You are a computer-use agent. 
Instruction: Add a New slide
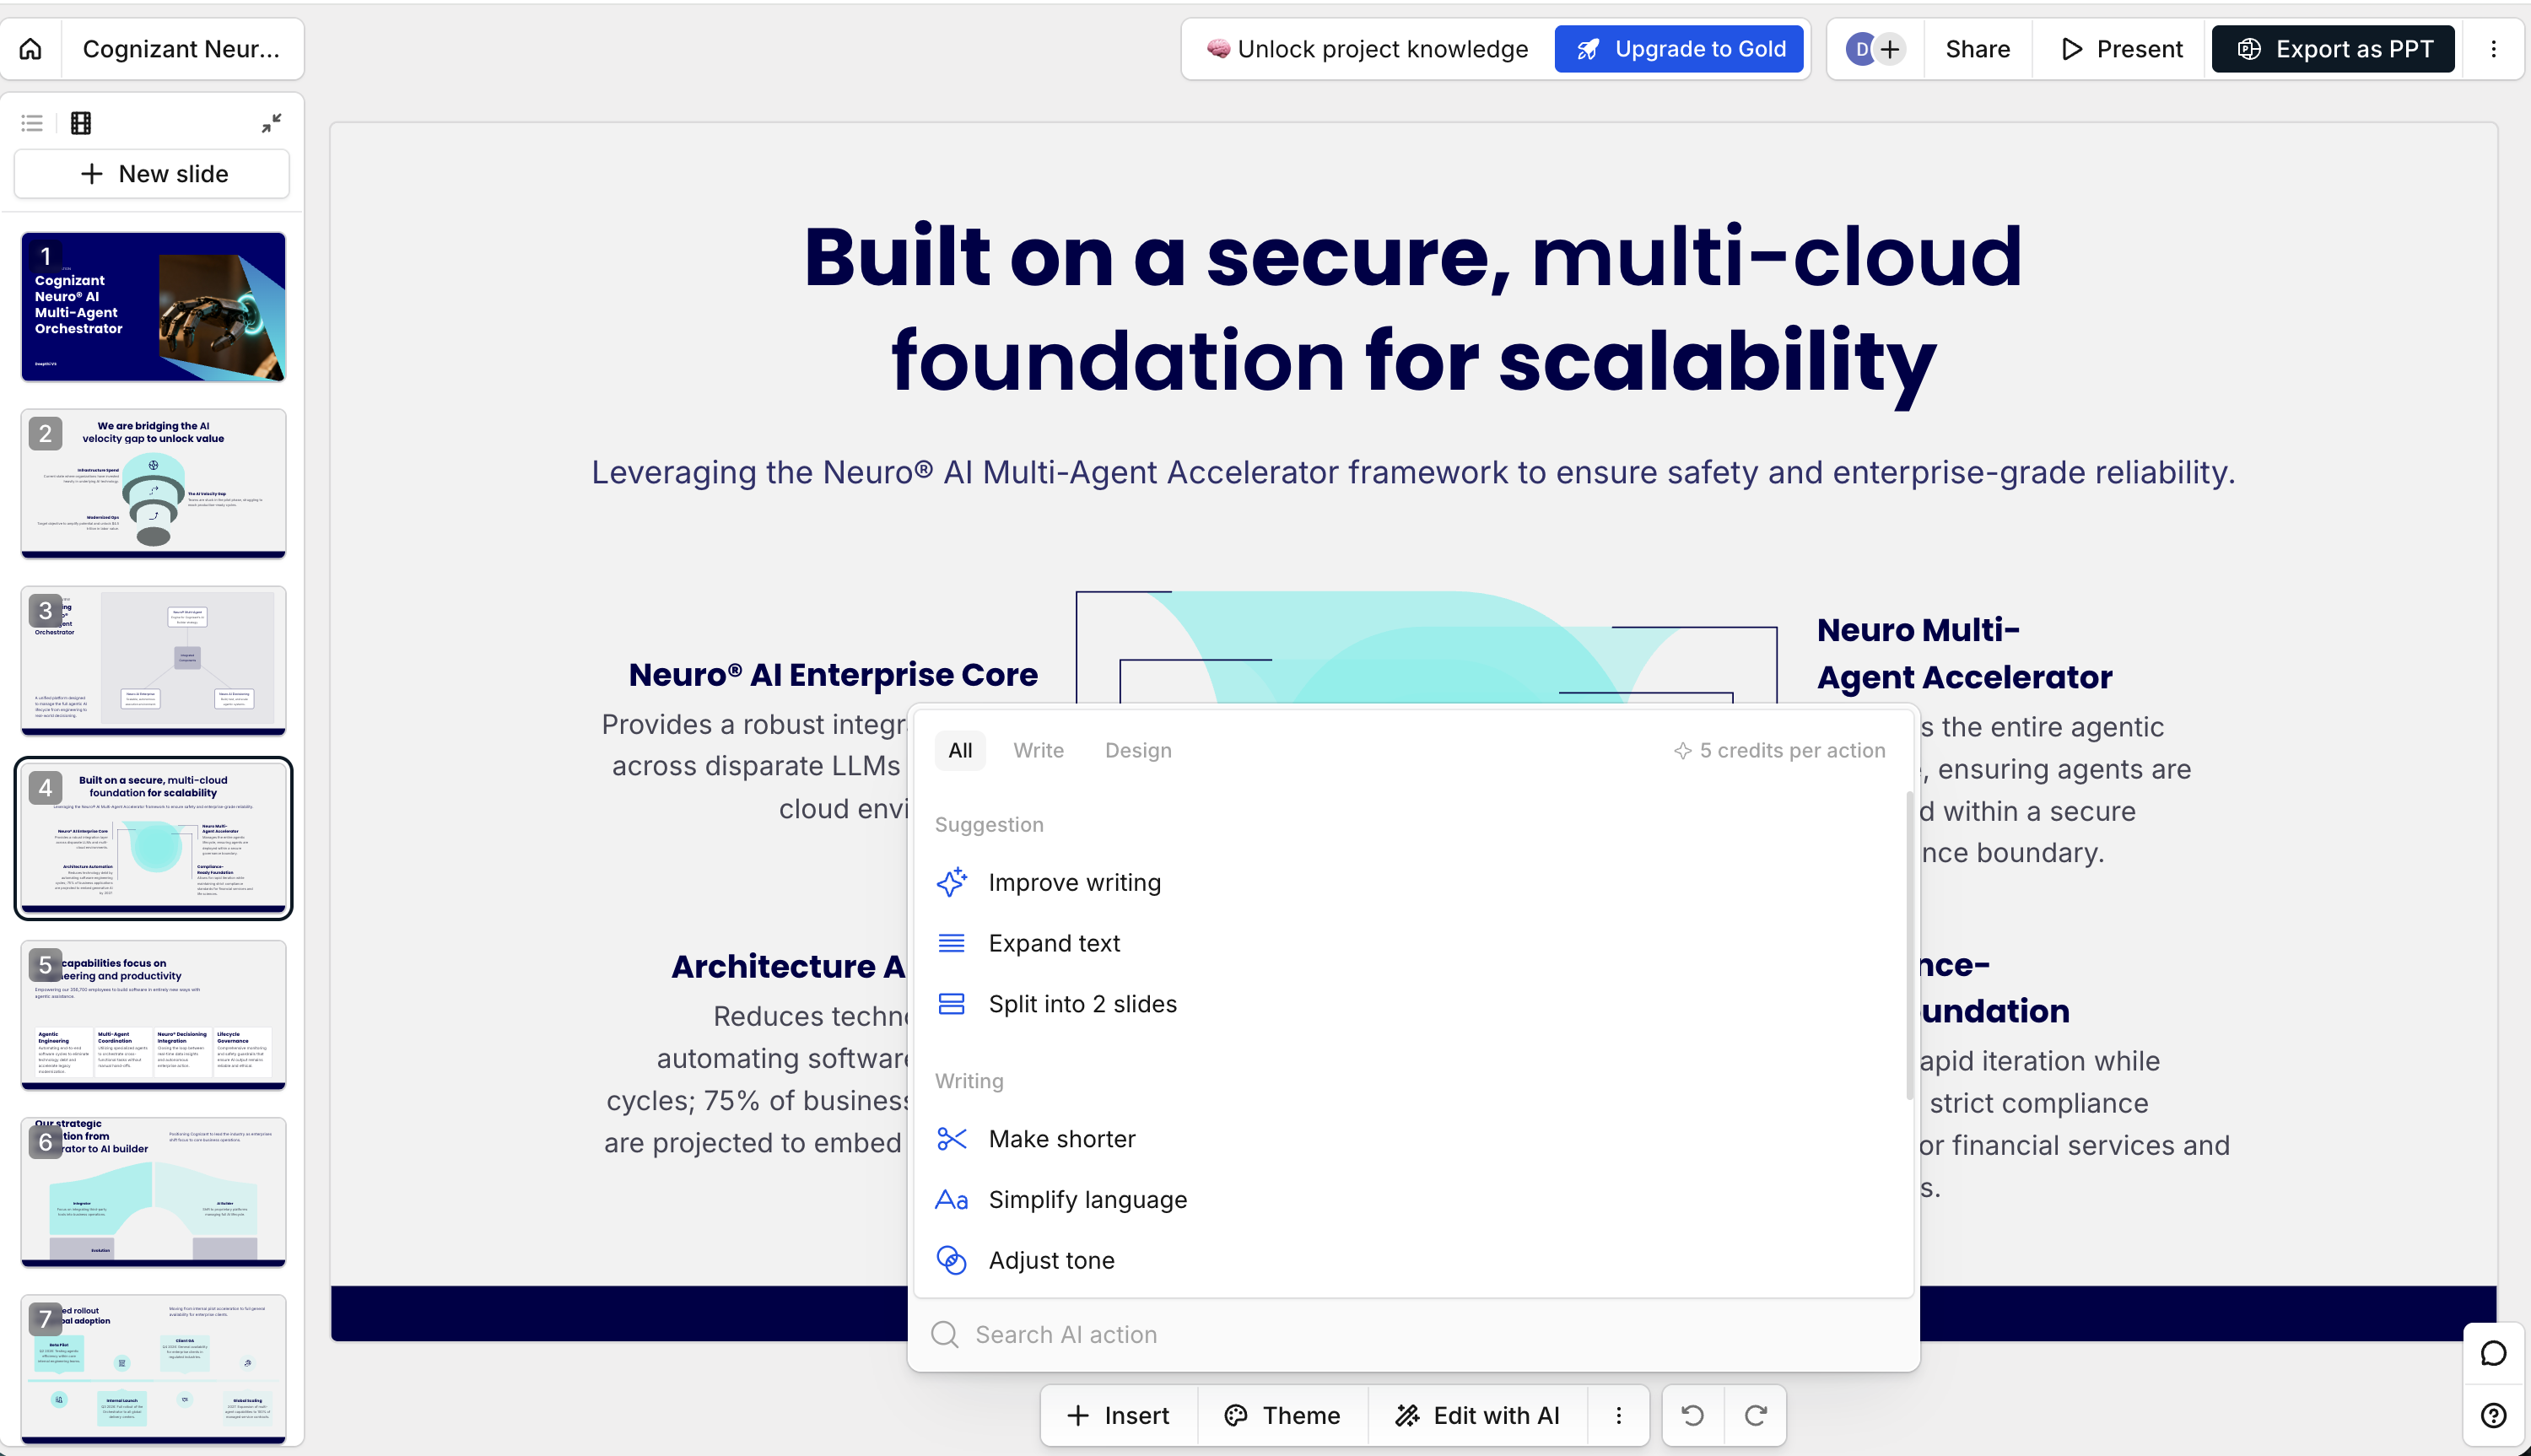(x=152, y=174)
